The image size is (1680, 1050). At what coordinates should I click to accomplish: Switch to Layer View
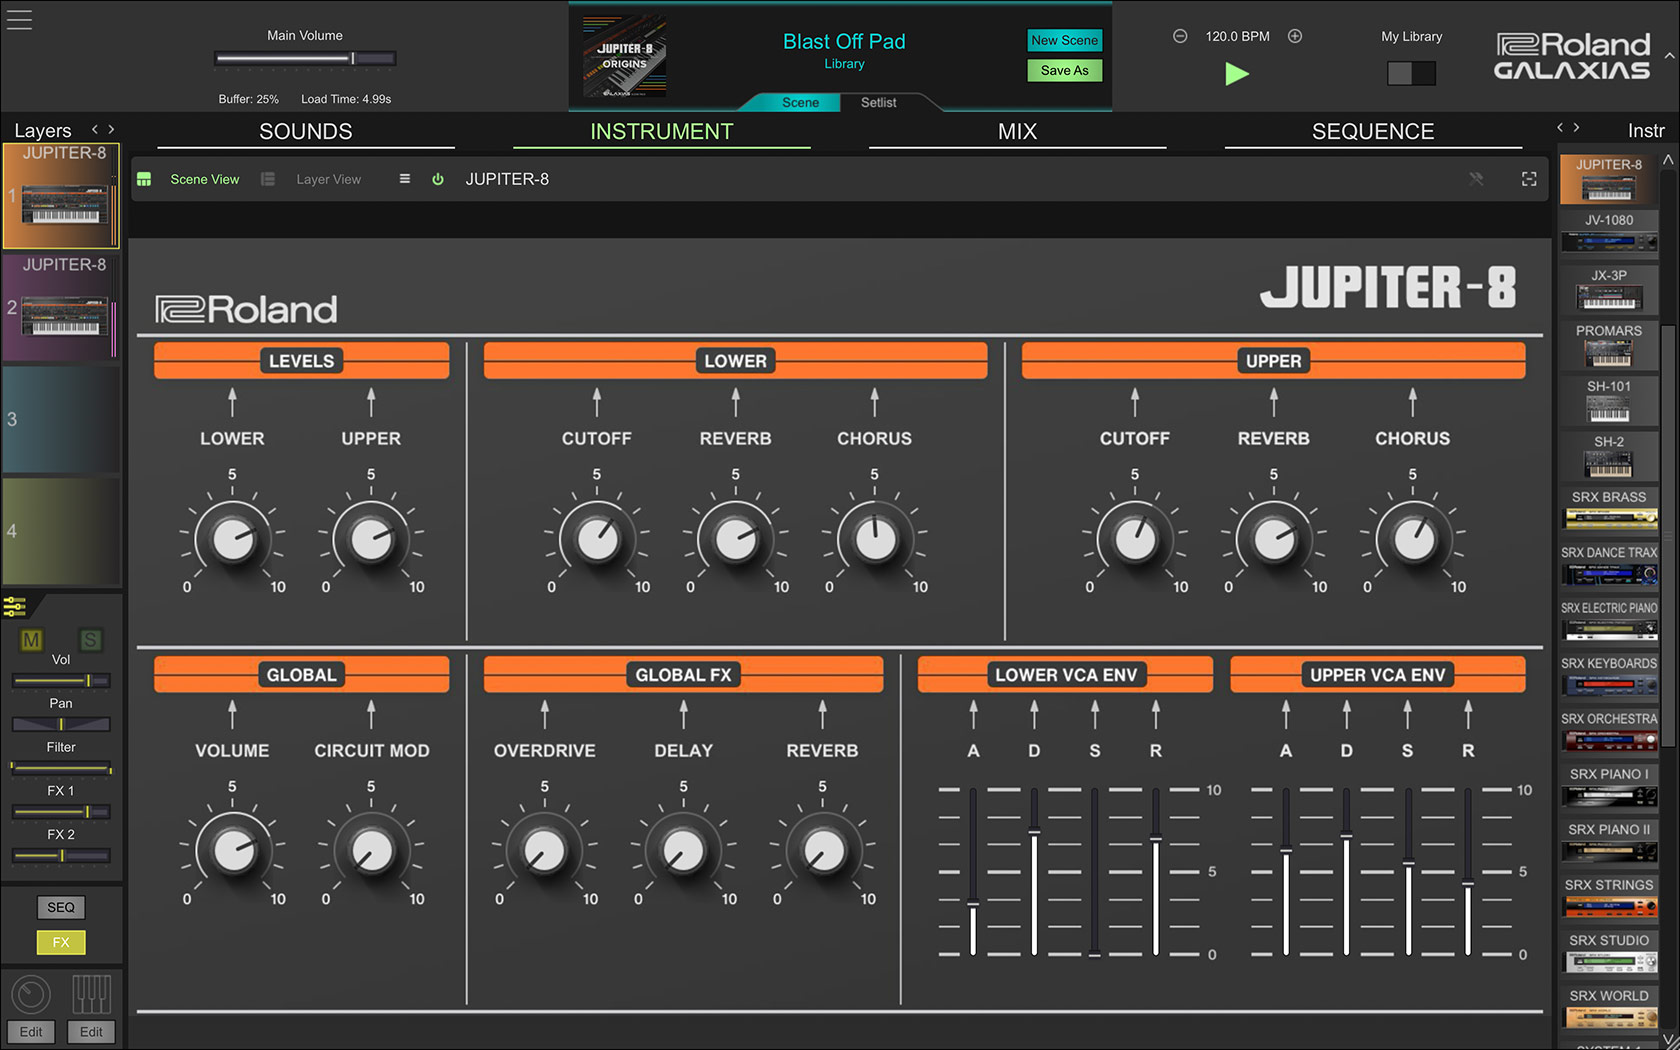[x=328, y=179]
